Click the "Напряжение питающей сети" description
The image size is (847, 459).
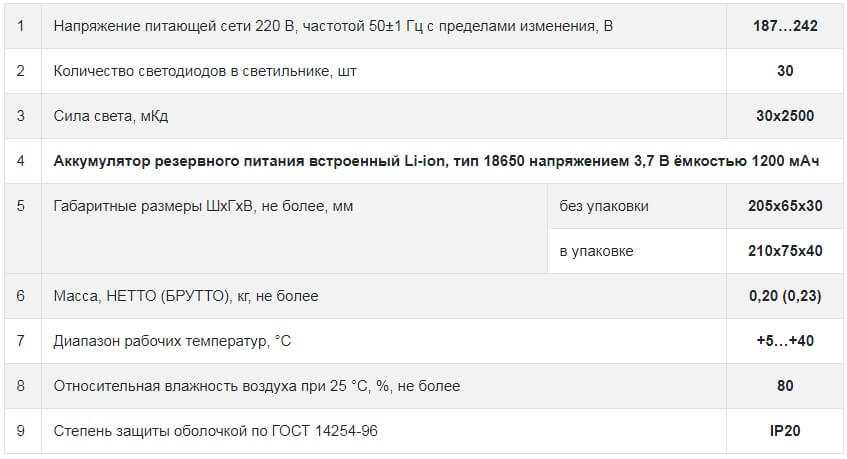click(333, 26)
